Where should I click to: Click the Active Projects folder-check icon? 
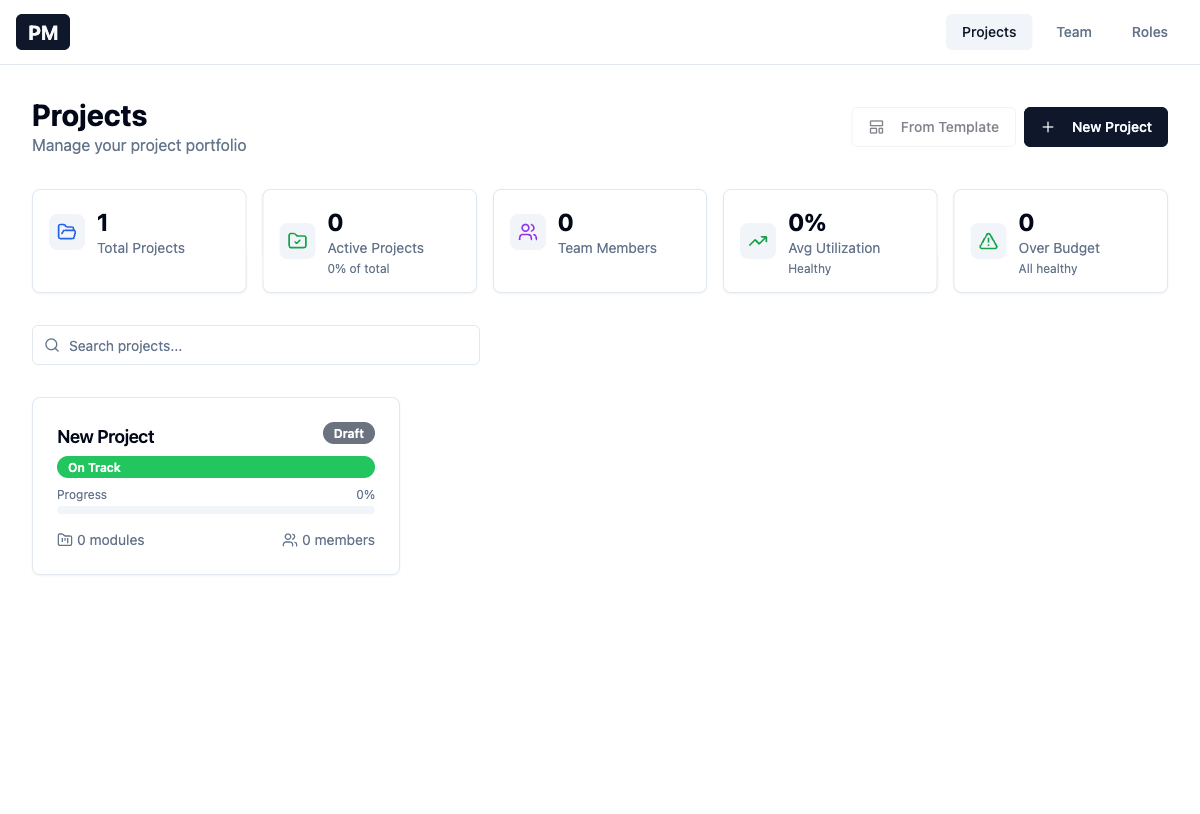pos(297,241)
